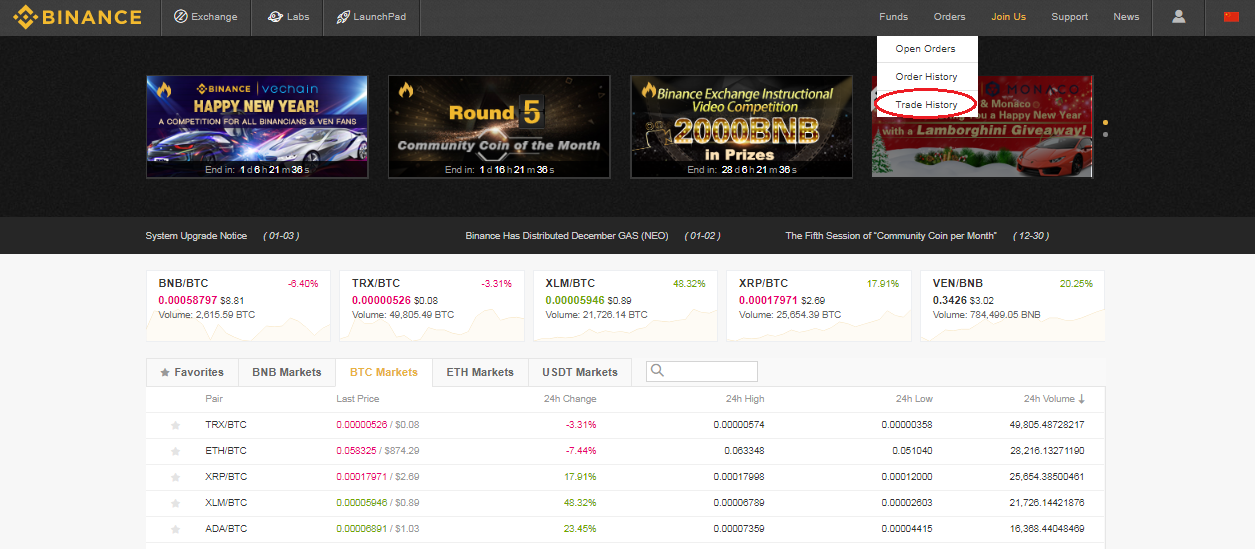Open the VEN/BNB ticker card
This screenshot has width=1255, height=549.
(1013, 305)
